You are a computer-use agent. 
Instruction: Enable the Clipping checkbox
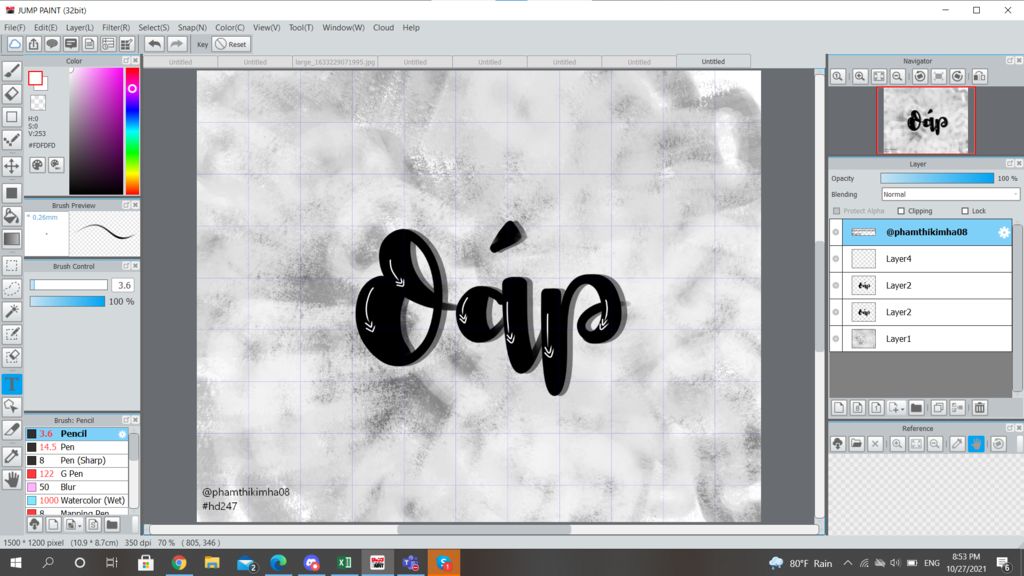pyautogui.click(x=901, y=211)
